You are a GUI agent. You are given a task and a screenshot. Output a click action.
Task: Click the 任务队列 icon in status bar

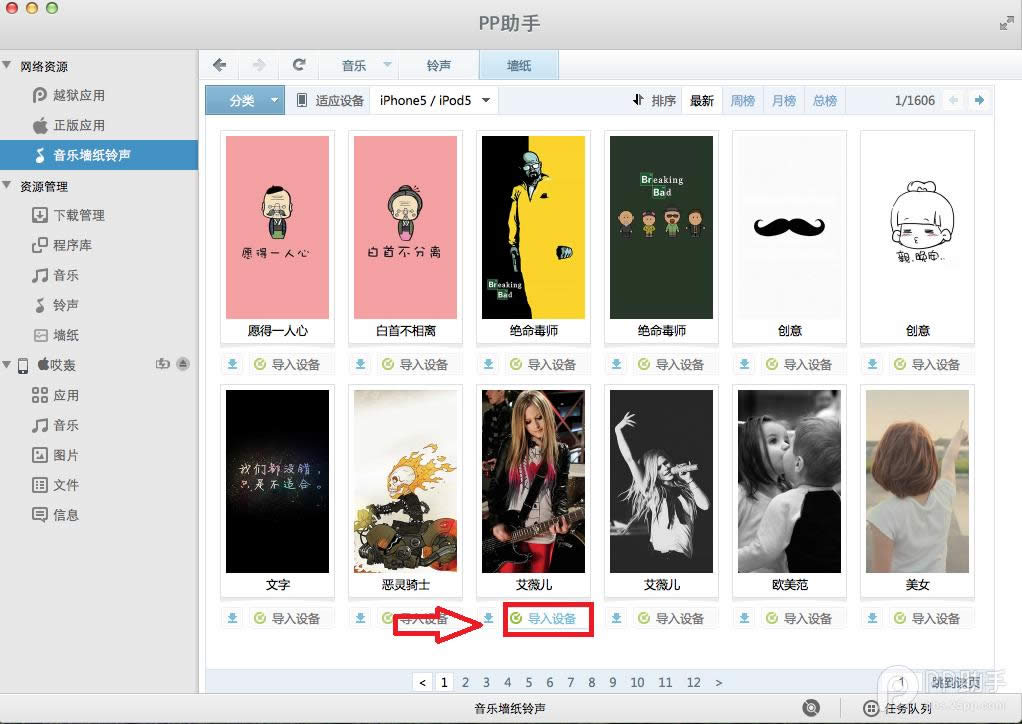pos(845,708)
